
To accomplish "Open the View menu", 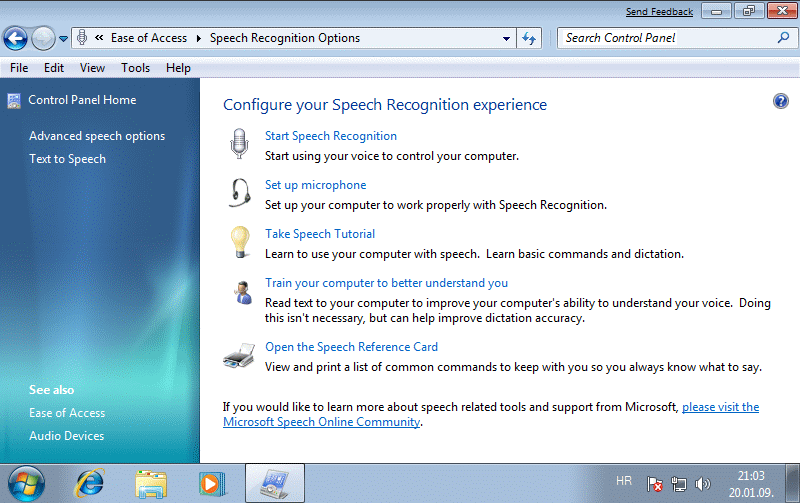I will tap(92, 68).
